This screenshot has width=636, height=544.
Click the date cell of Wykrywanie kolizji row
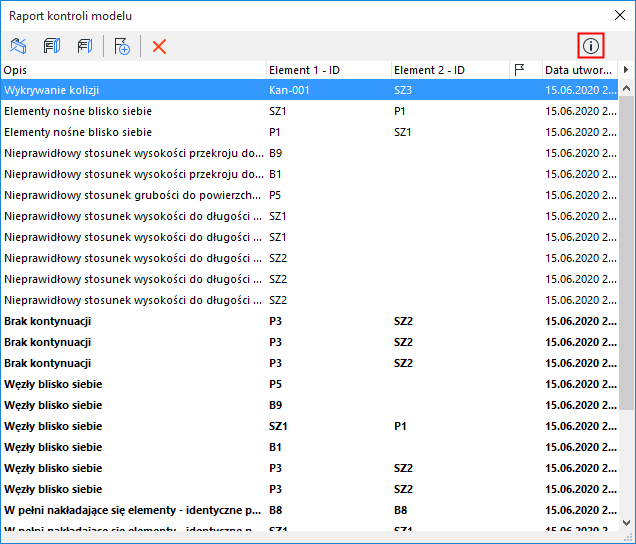[x=580, y=90]
